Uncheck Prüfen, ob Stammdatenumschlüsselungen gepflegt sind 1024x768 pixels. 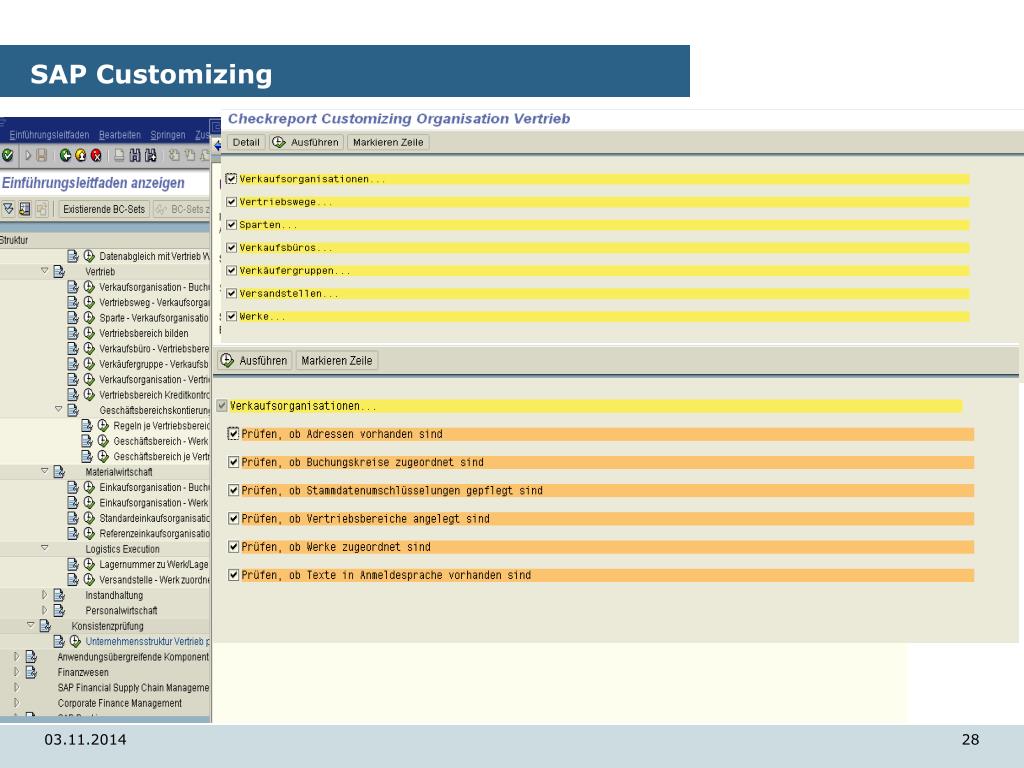click(233, 490)
